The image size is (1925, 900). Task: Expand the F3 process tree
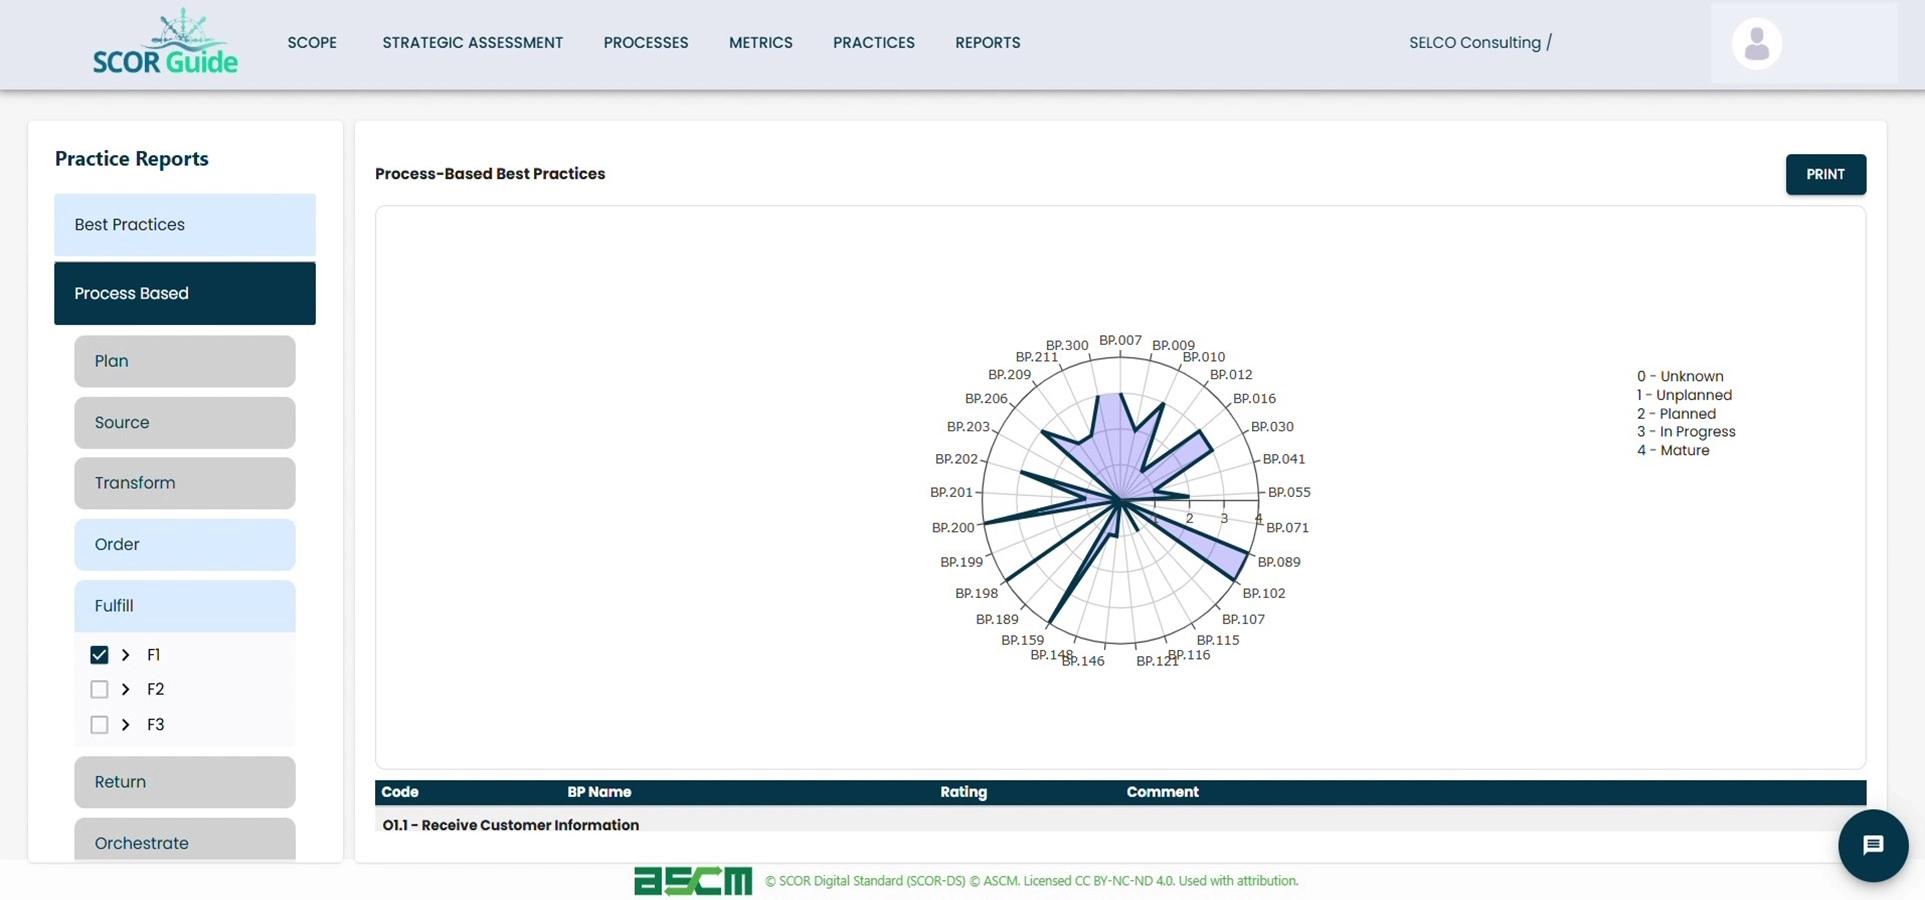[x=126, y=724]
